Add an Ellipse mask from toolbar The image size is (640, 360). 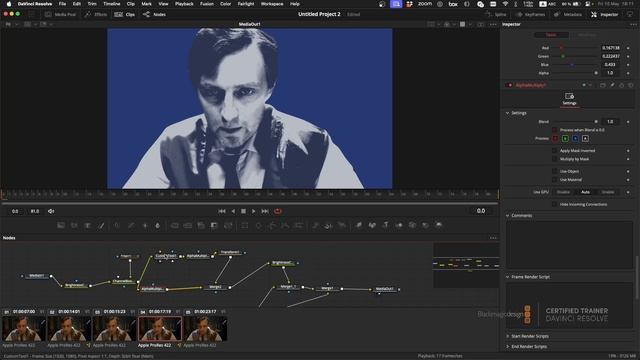coord(258,225)
